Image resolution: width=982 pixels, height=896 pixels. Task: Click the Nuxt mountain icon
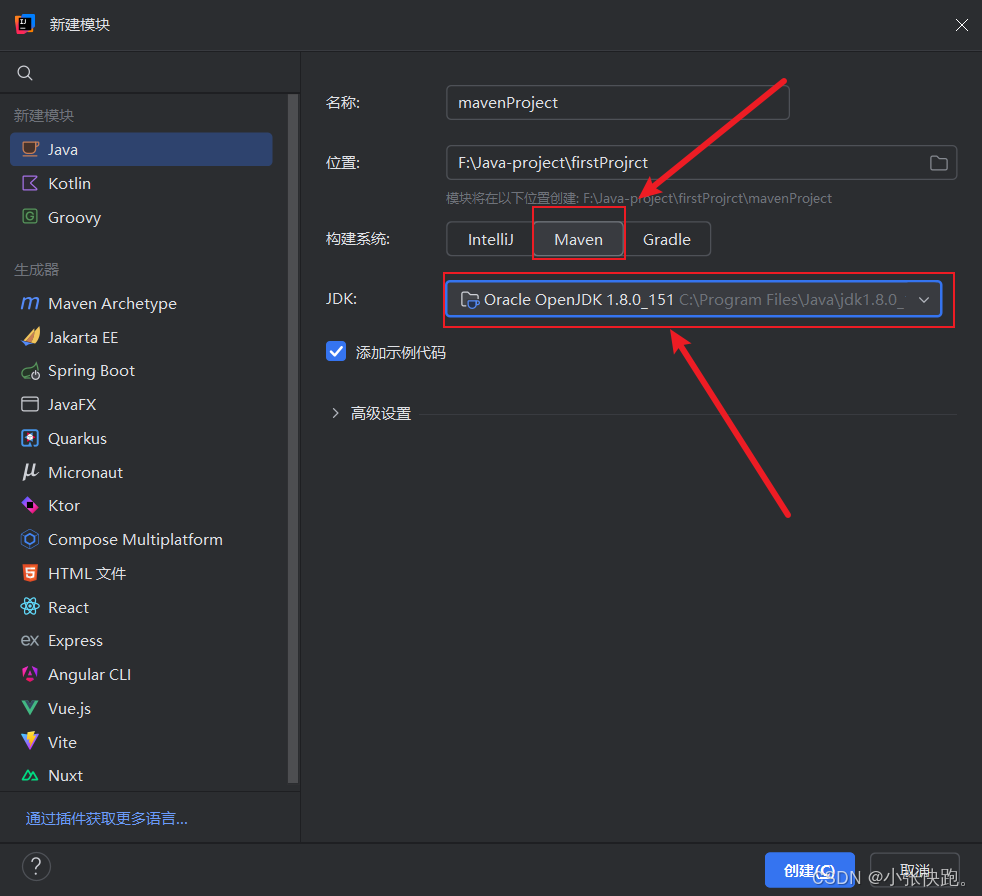point(30,776)
